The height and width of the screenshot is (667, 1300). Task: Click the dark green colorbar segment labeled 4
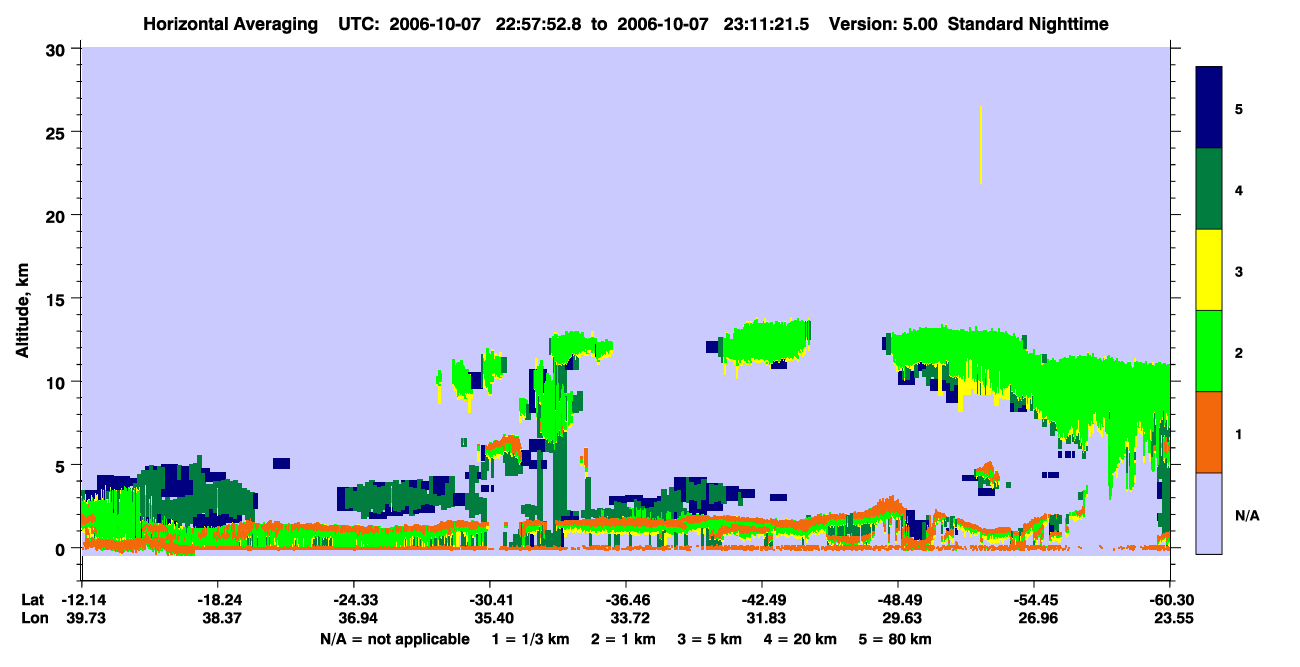[1209, 189]
